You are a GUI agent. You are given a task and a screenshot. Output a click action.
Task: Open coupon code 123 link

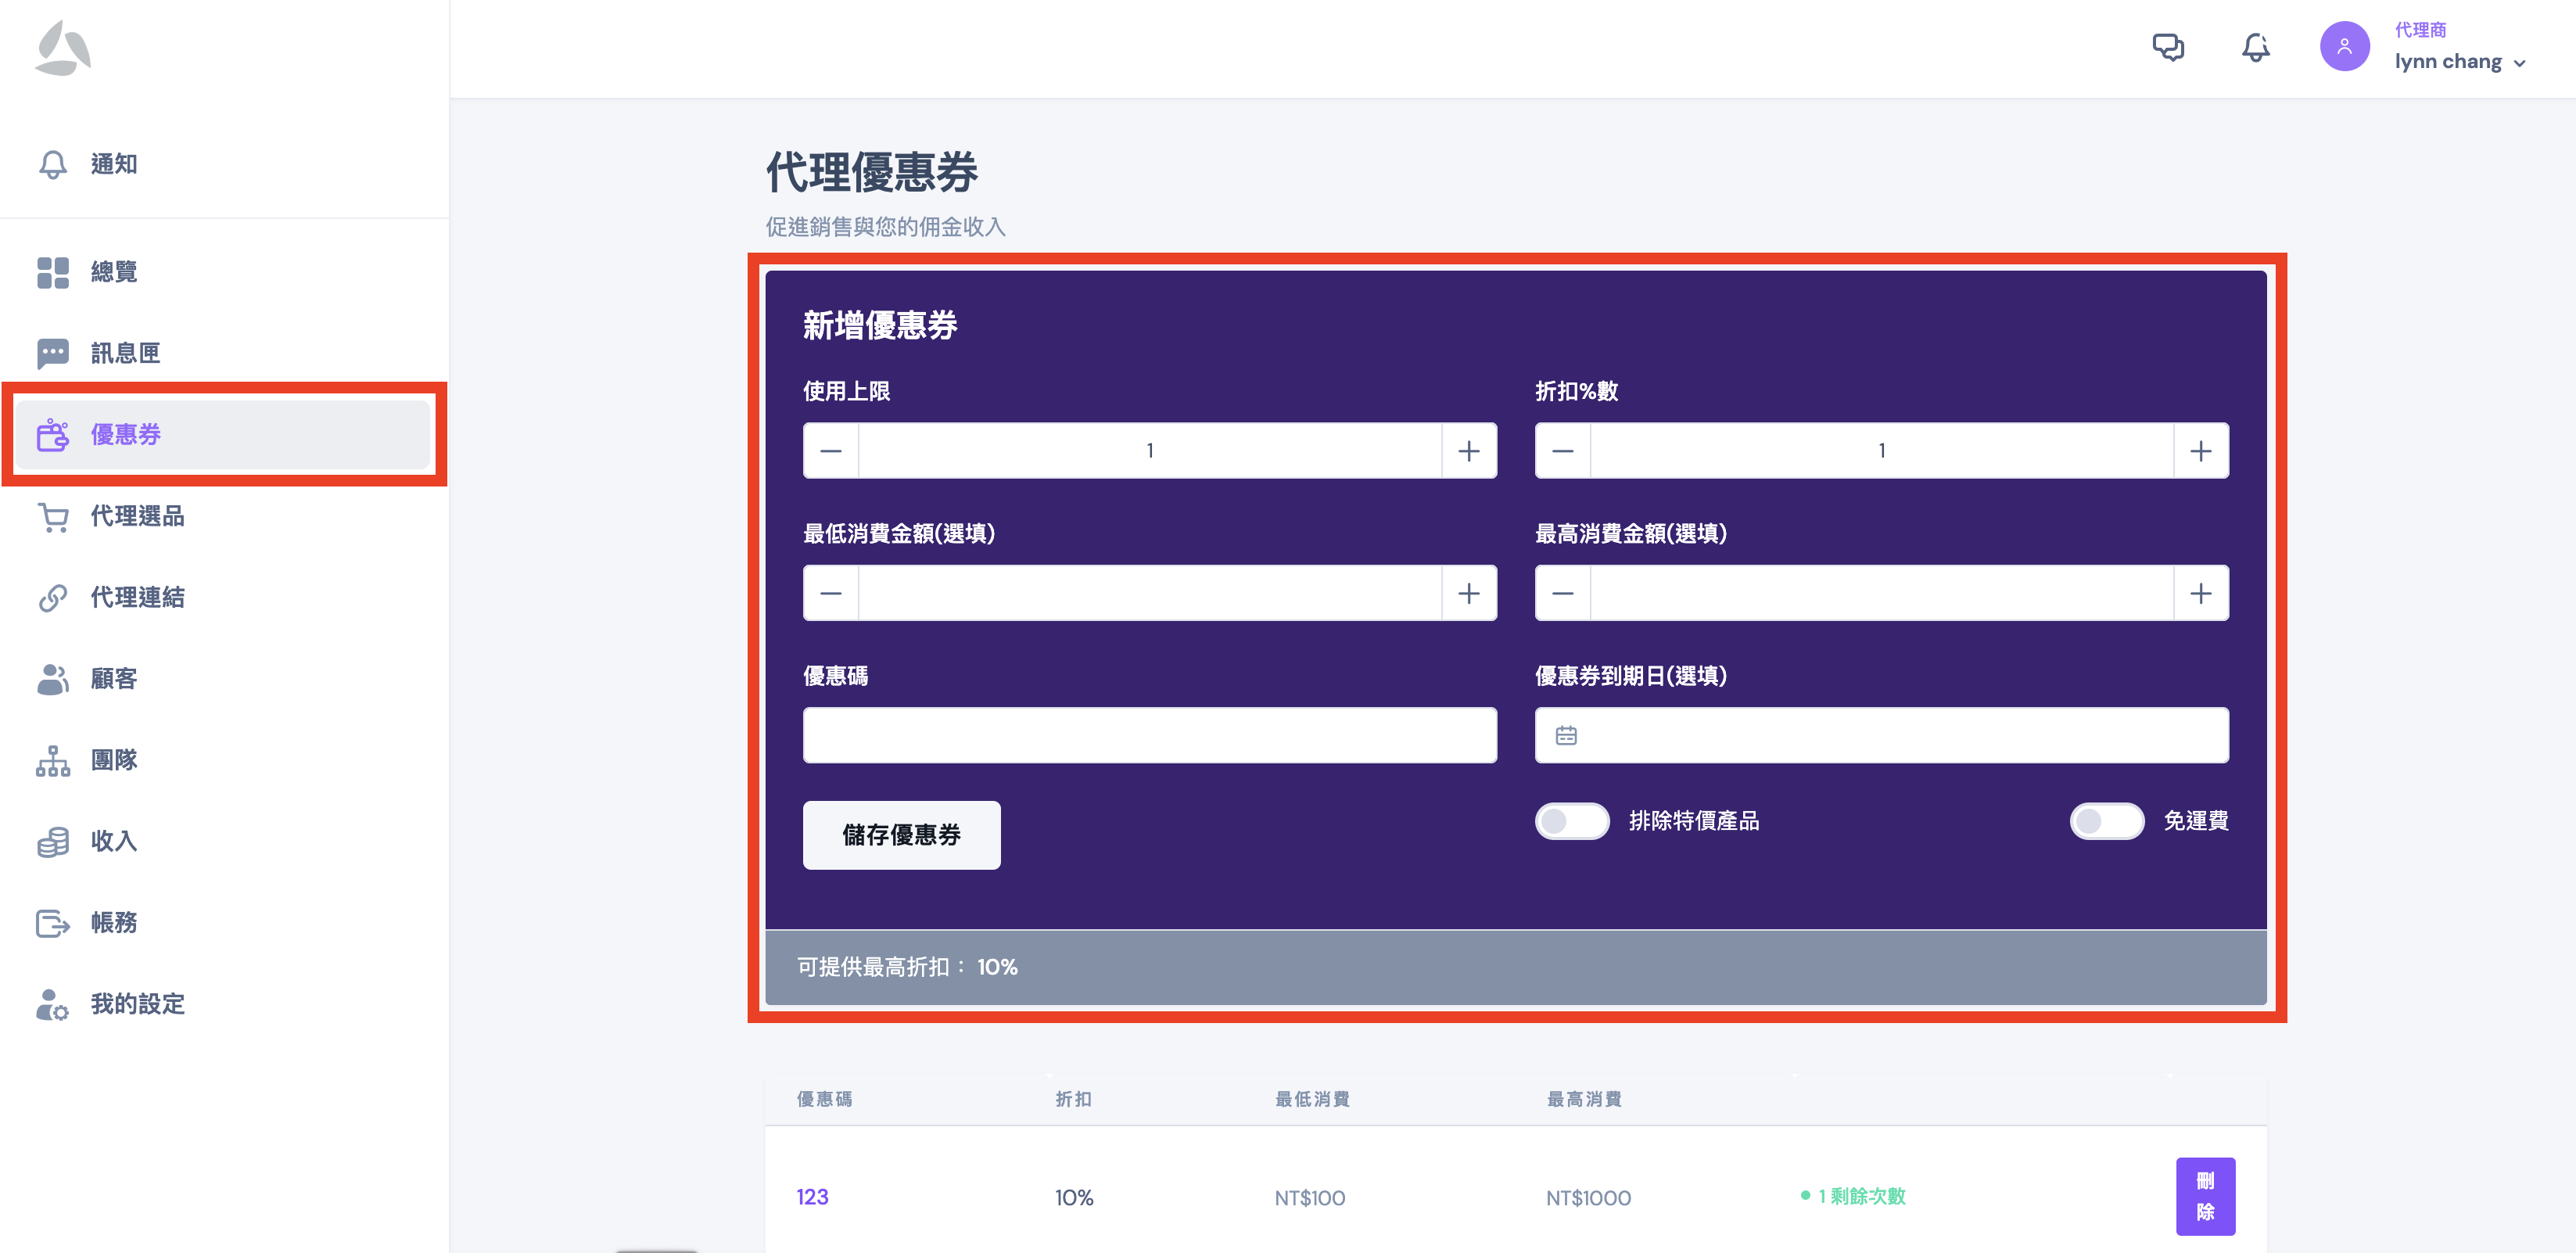(812, 1197)
